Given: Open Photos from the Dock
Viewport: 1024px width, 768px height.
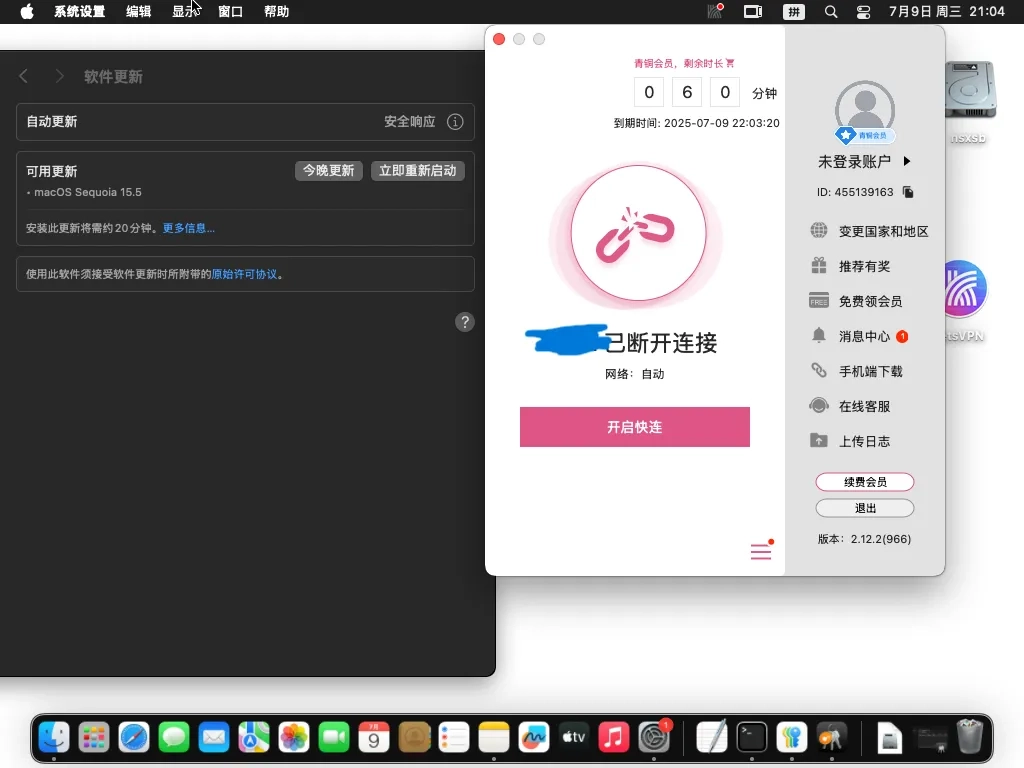Looking at the screenshot, I should (x=294, y=738).
